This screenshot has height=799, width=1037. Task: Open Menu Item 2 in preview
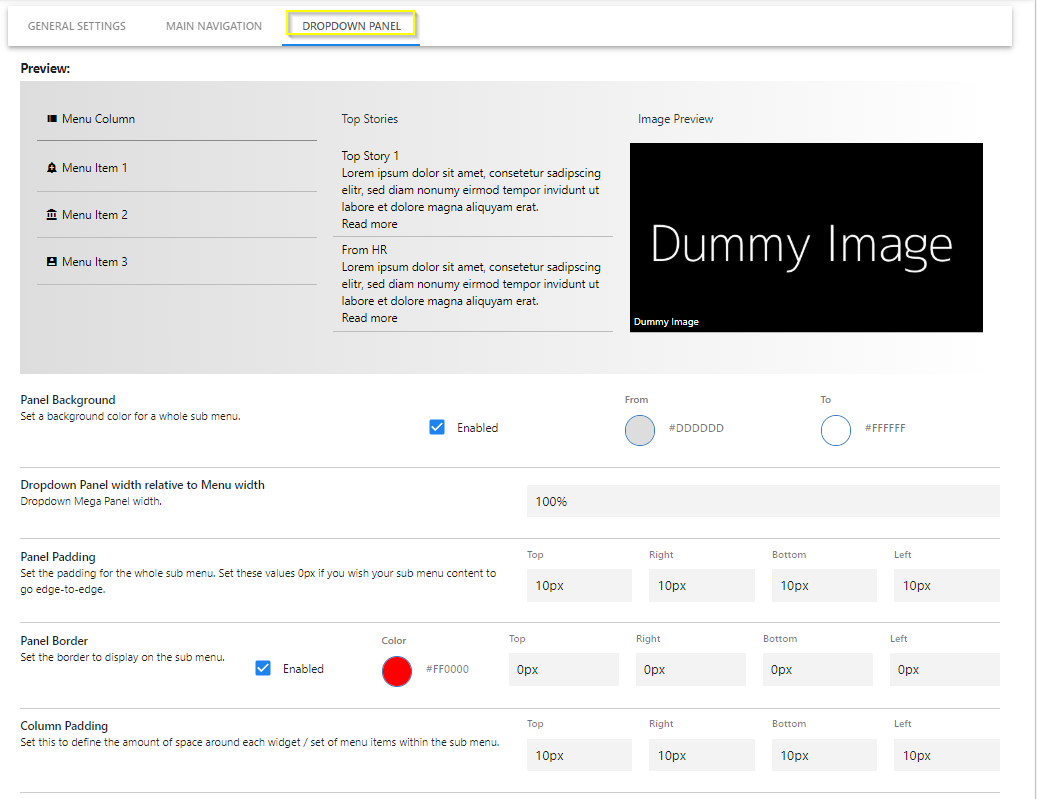pyautogui.click(x=95, y=215)
